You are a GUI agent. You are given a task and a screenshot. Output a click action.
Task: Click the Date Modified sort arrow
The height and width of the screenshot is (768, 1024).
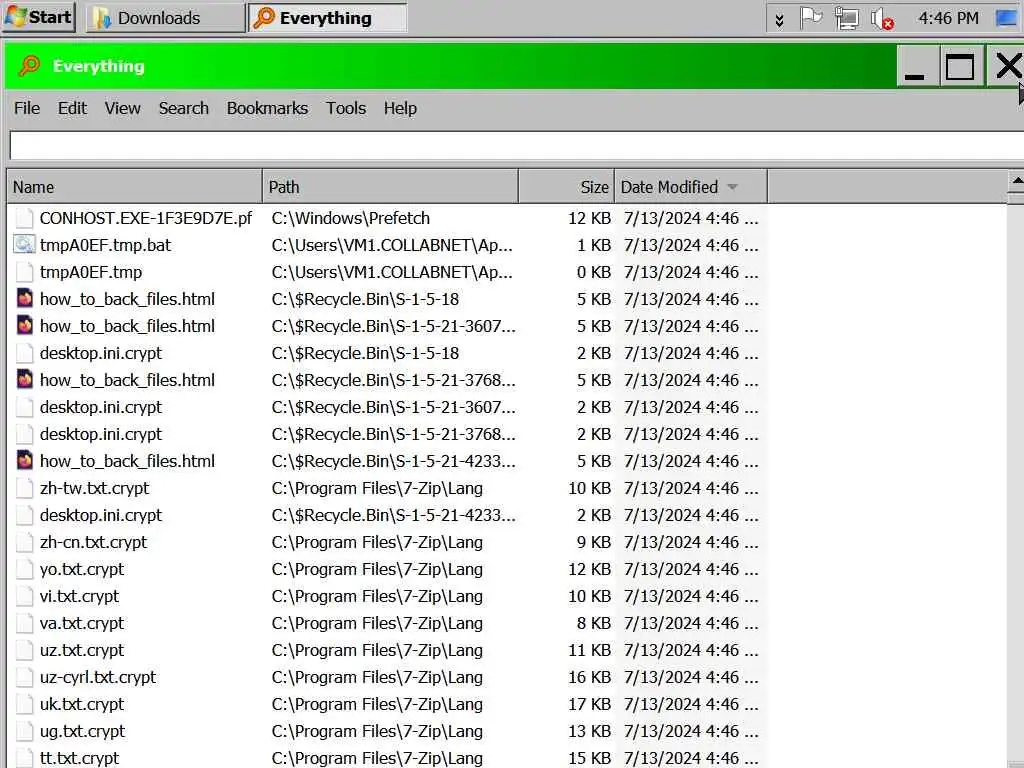click(x=733, y=187)
